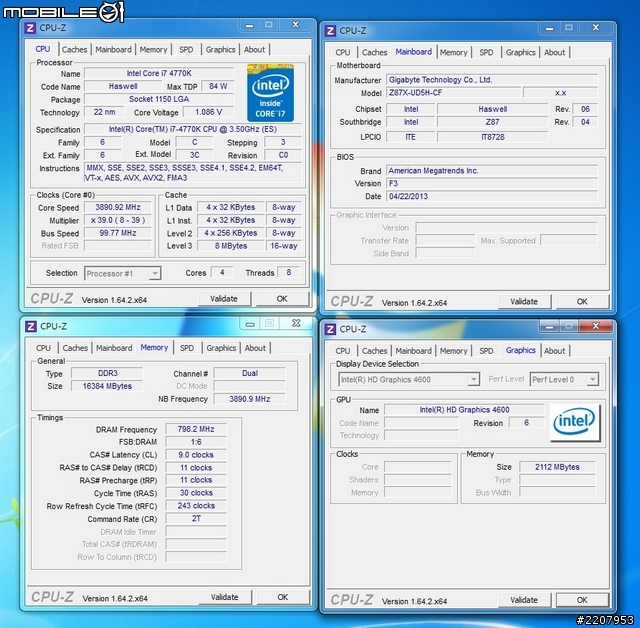Click Validate in the CPU window
The height and width of the screenshot is (628, 640).
point(224,299)
